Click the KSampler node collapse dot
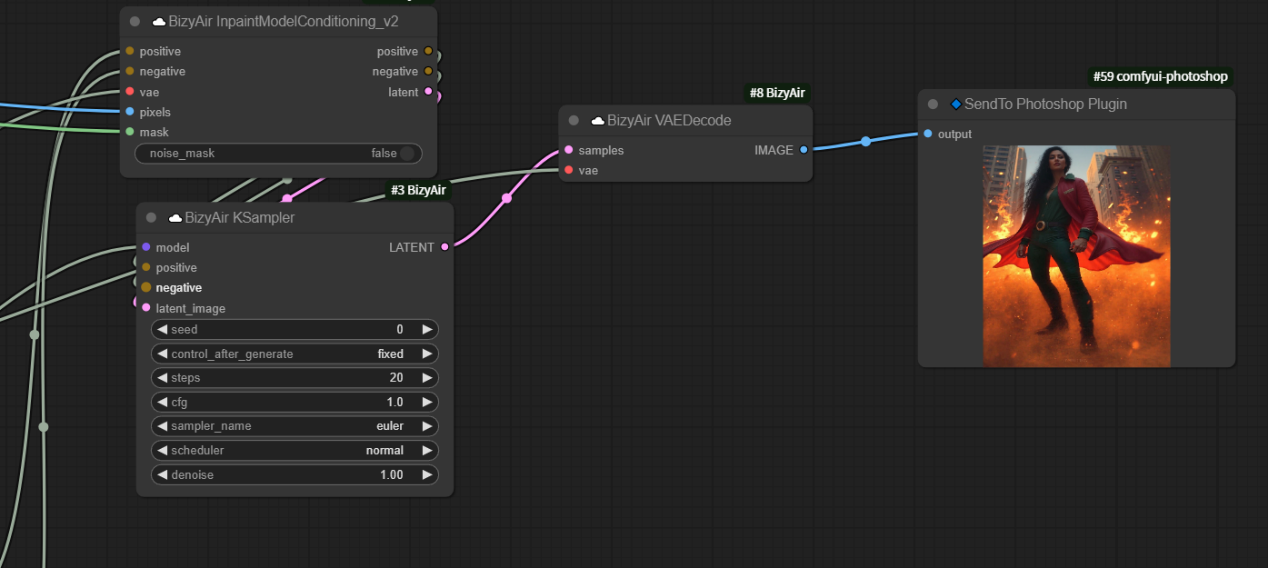The height and width of the screenshot is (568, 1268). pos(151,218)
